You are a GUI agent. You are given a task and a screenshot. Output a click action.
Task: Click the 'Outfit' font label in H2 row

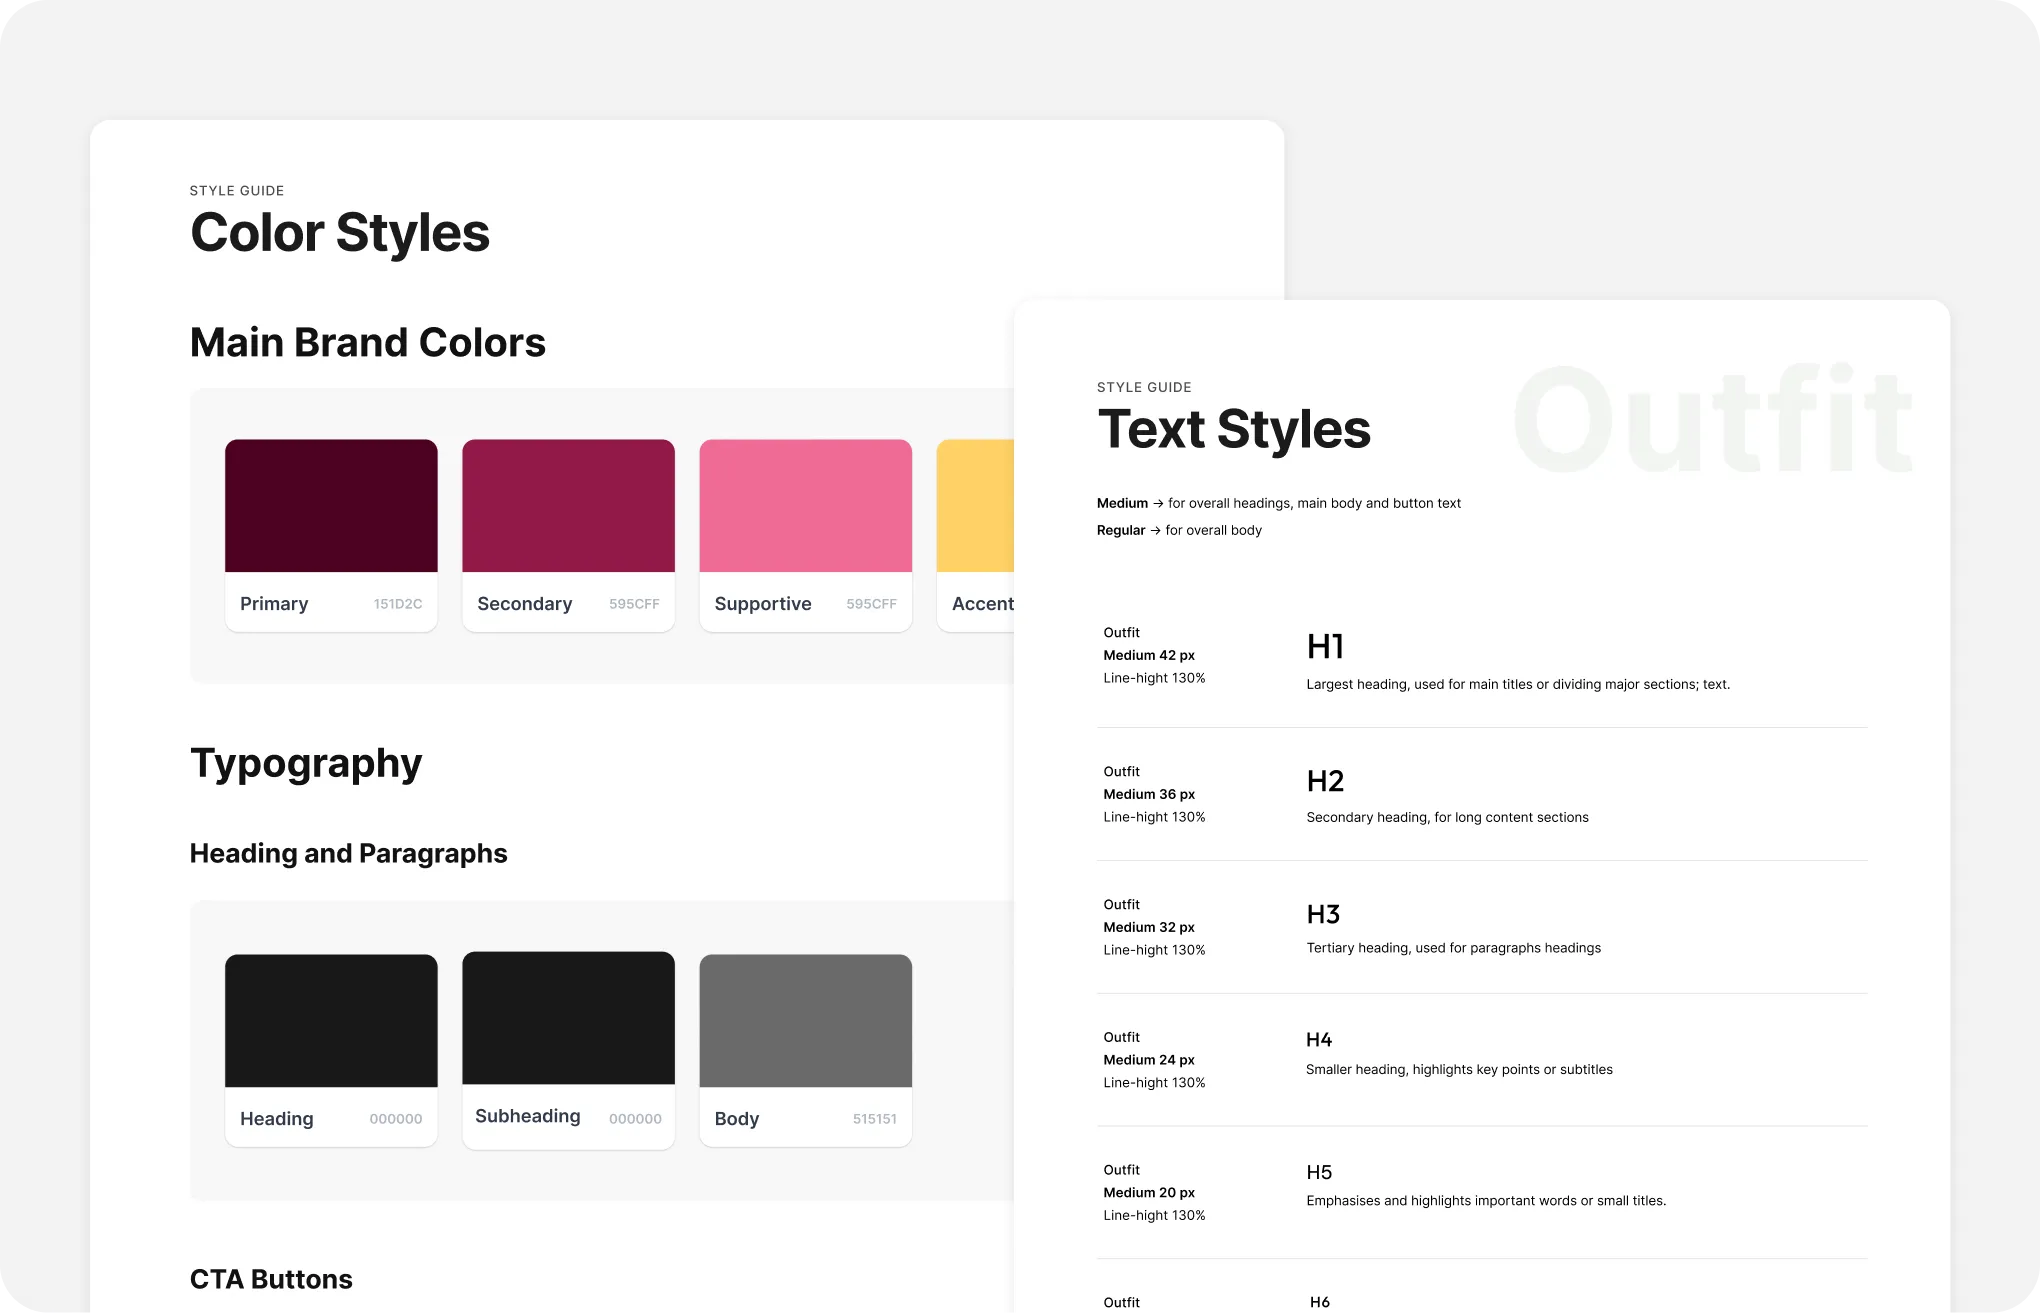point(1121,771)
